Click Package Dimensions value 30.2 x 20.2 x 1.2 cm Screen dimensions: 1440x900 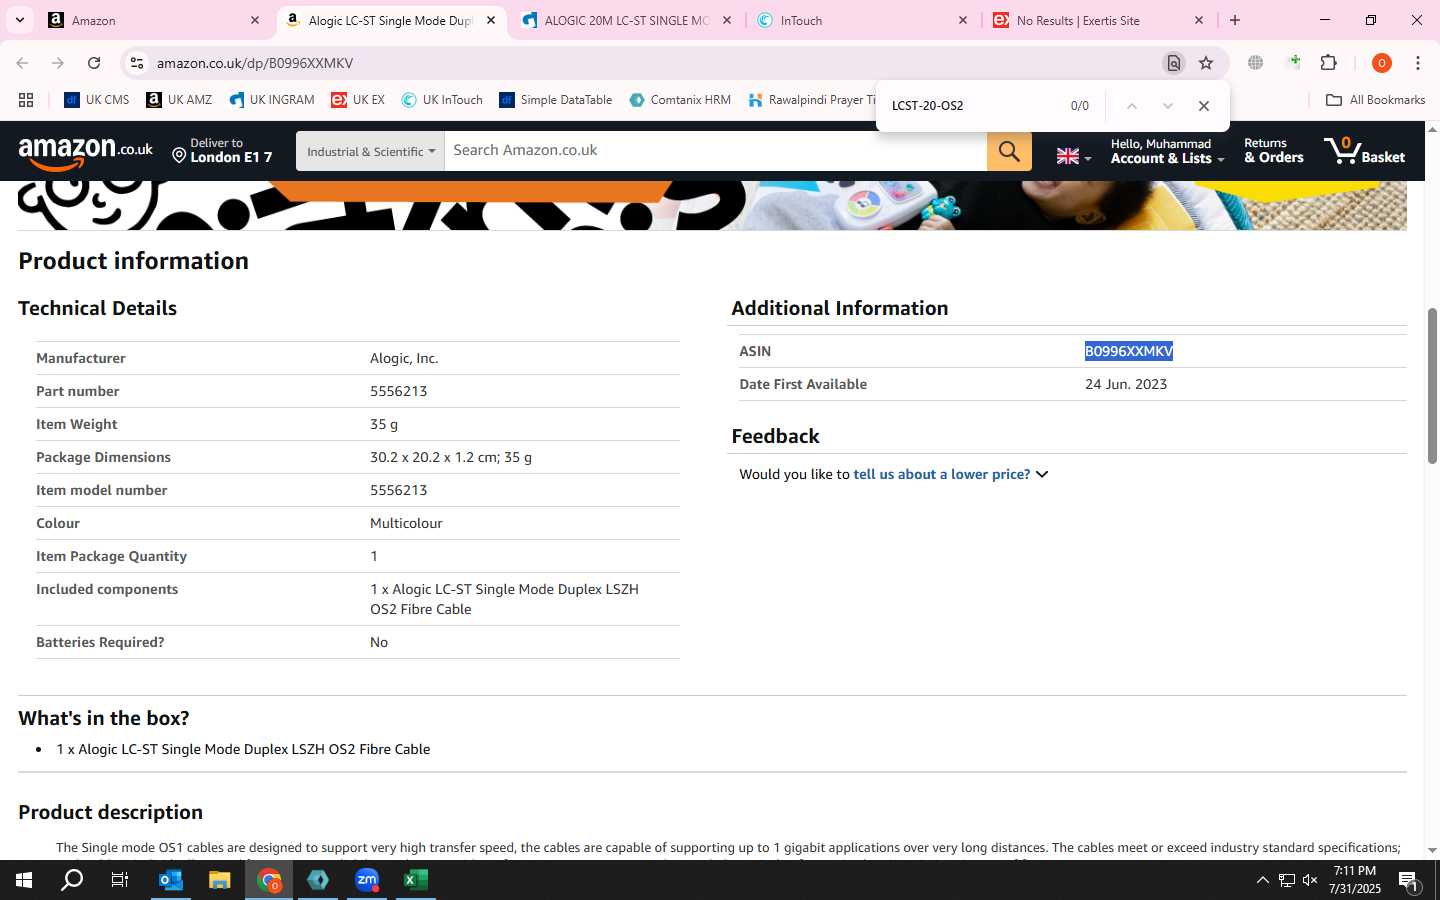(451, 457)
